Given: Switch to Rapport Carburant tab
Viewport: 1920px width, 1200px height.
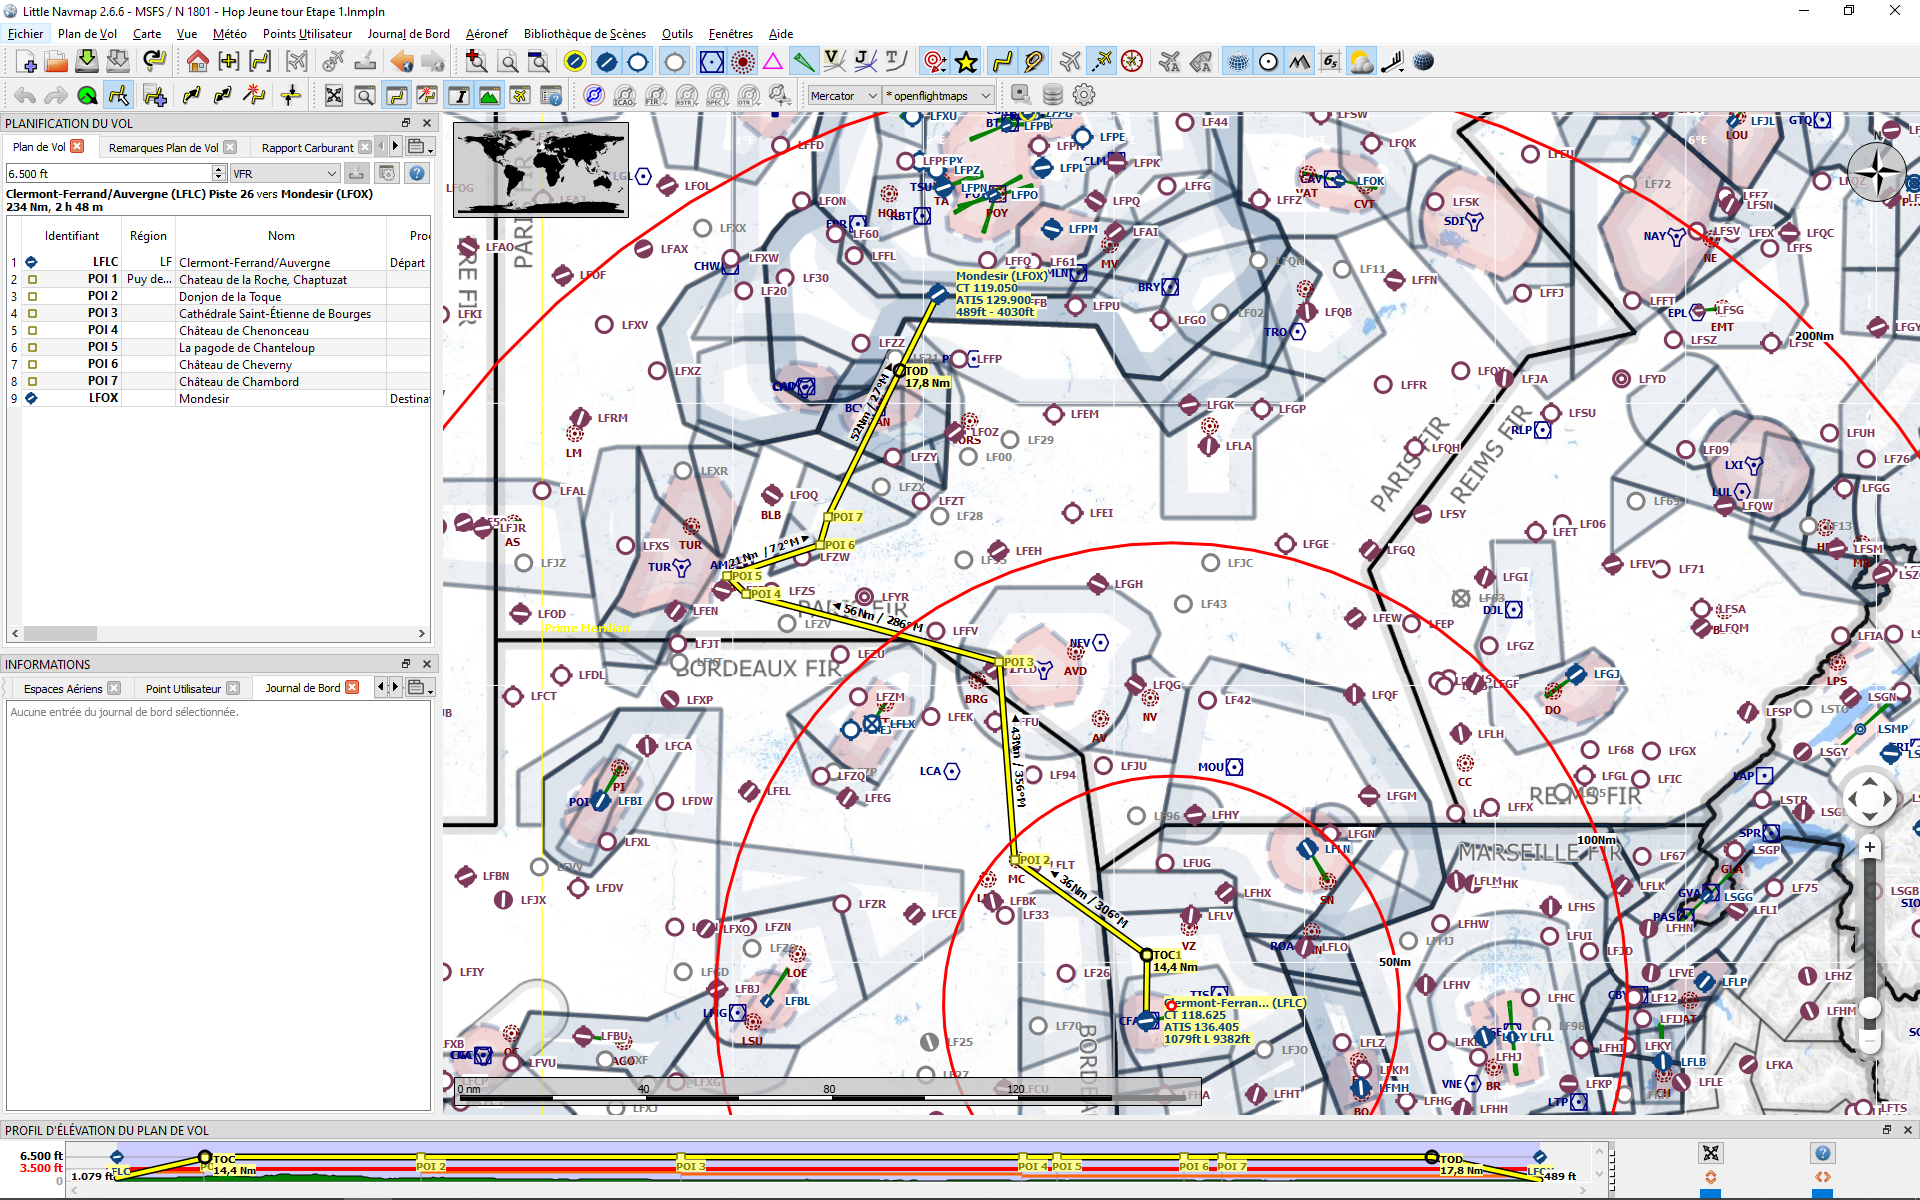Looking at the screenshot, I should pos(307,147).
